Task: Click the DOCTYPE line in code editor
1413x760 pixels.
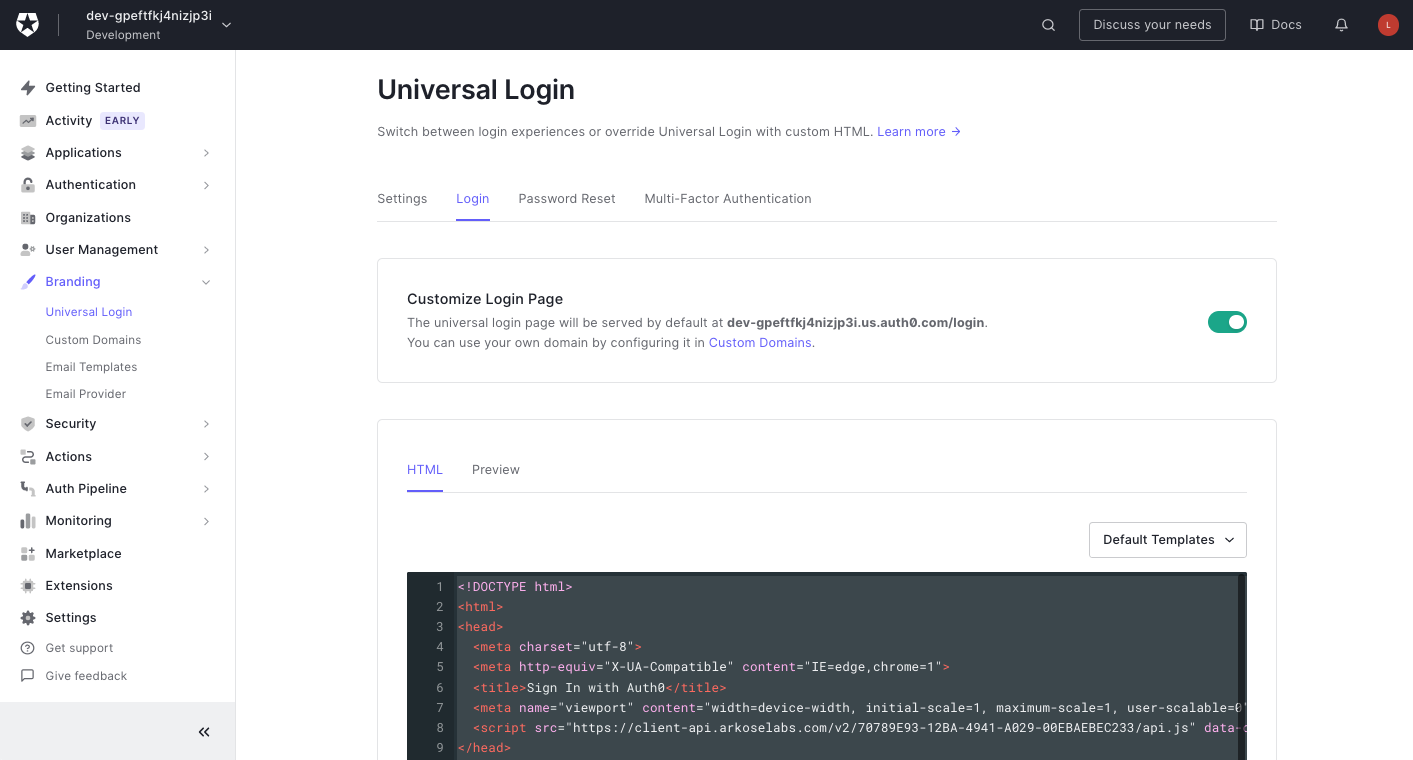Action: (515, 587)
